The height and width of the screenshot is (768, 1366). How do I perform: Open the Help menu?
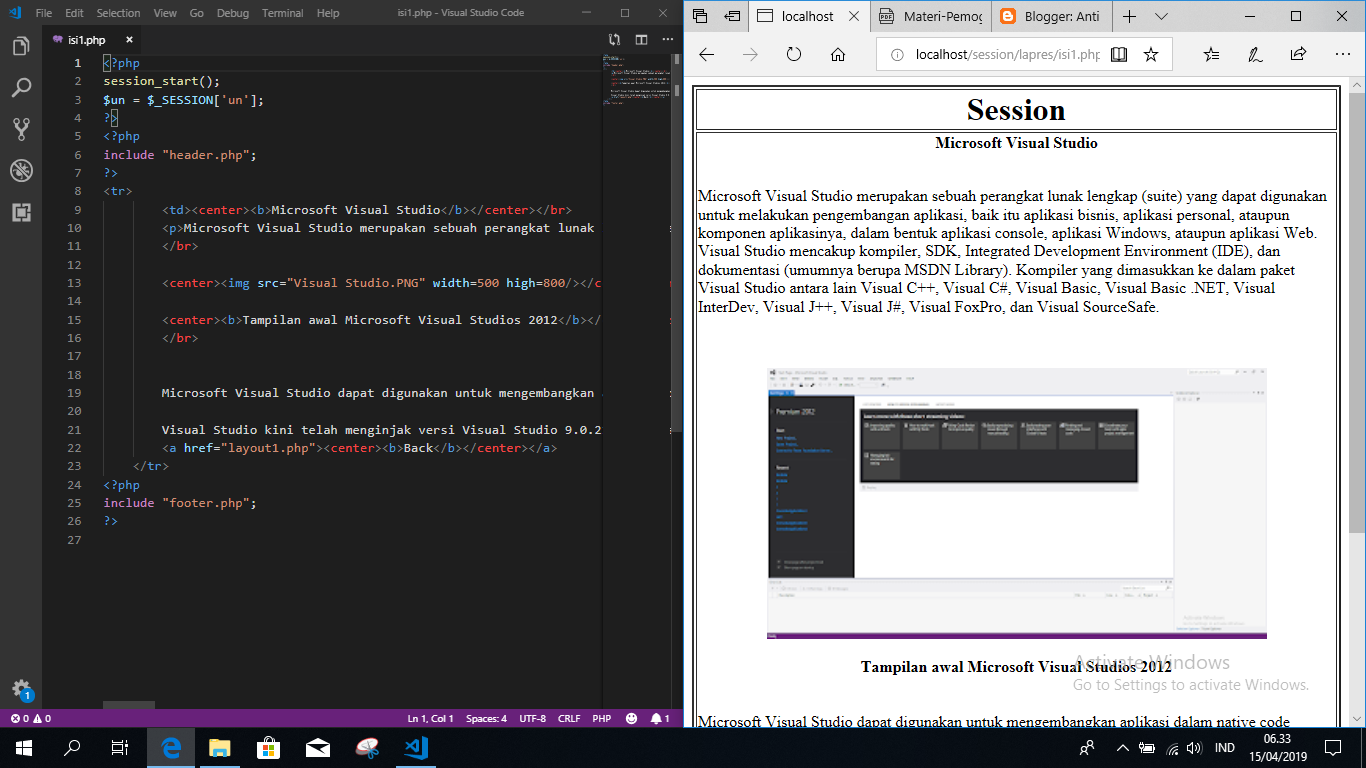(x=328, y=13)
